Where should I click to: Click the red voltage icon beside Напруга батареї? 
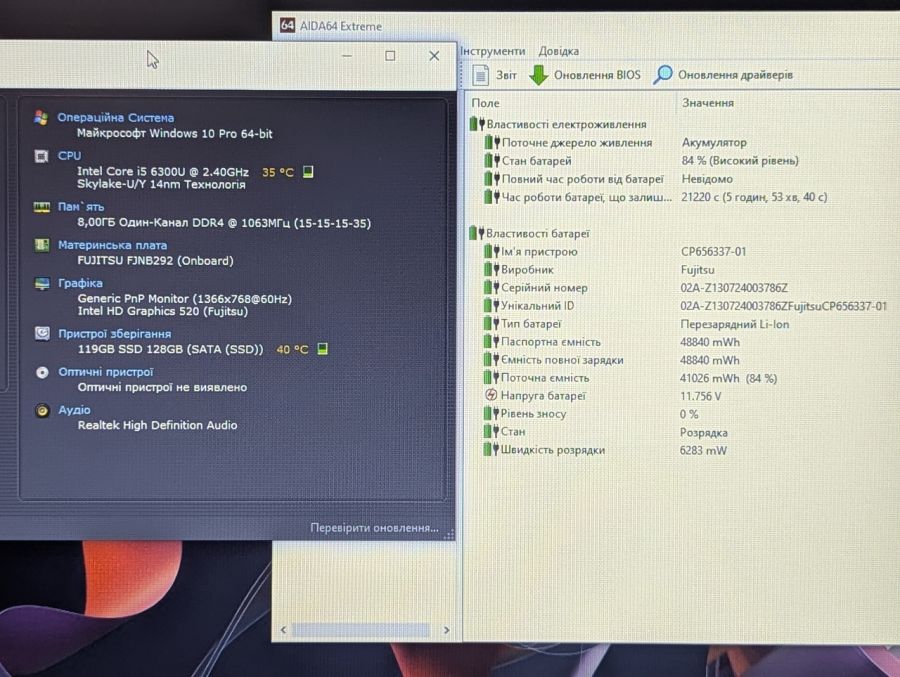point(491,395)
